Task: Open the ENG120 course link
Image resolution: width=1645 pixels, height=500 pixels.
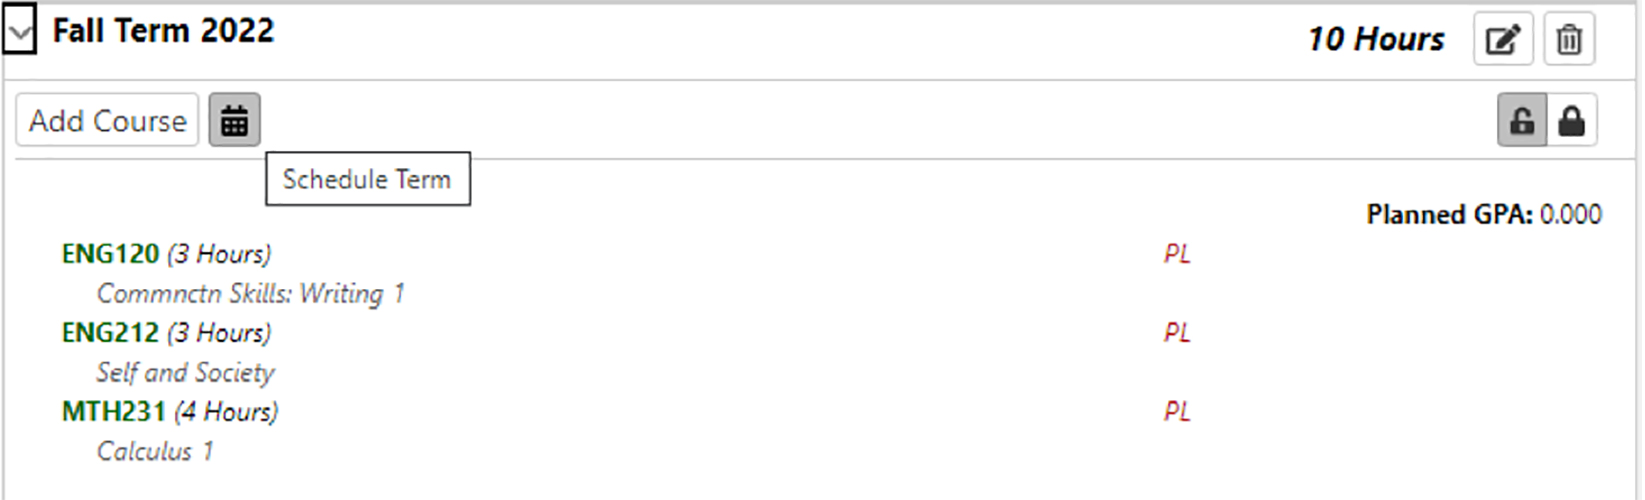Action: pyautogui.click(x=110, y=254)
